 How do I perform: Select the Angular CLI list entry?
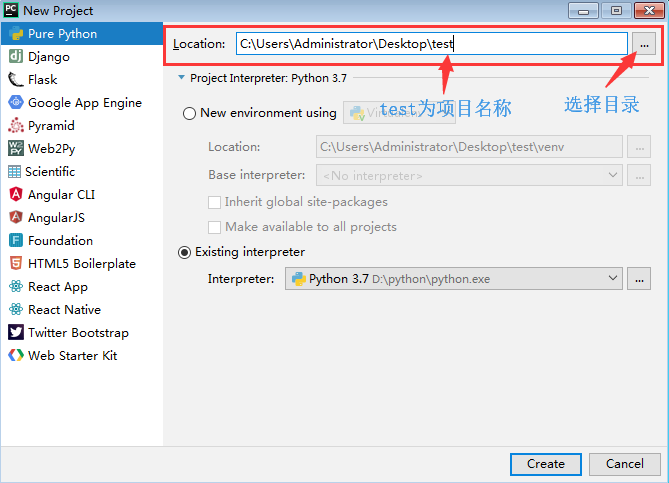coord(82,195)
